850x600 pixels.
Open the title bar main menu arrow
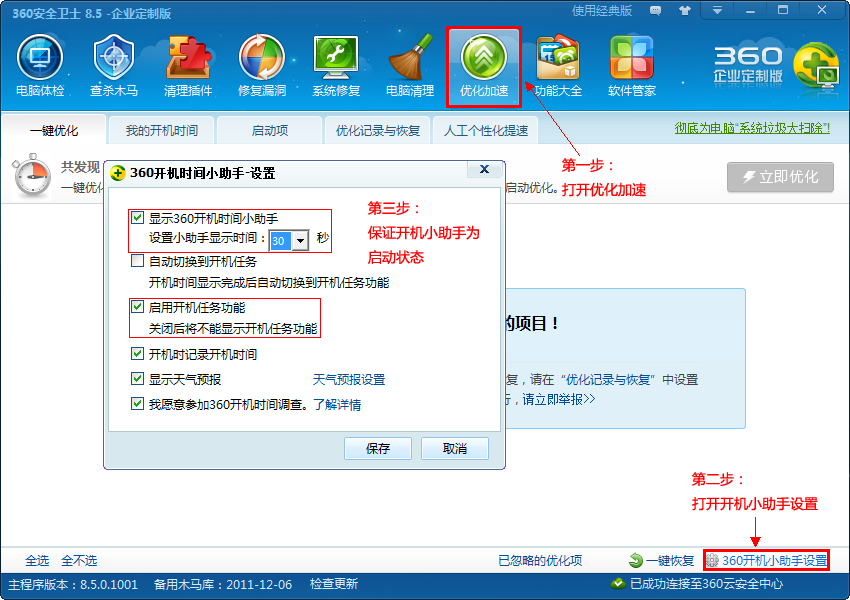(x=717, y=10)
